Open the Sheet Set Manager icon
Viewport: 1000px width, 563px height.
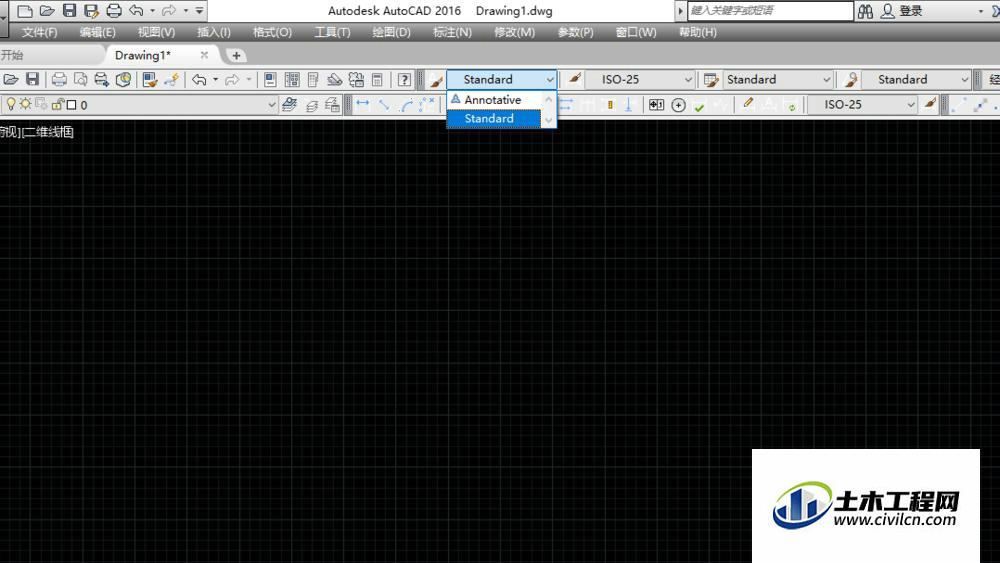334,80
